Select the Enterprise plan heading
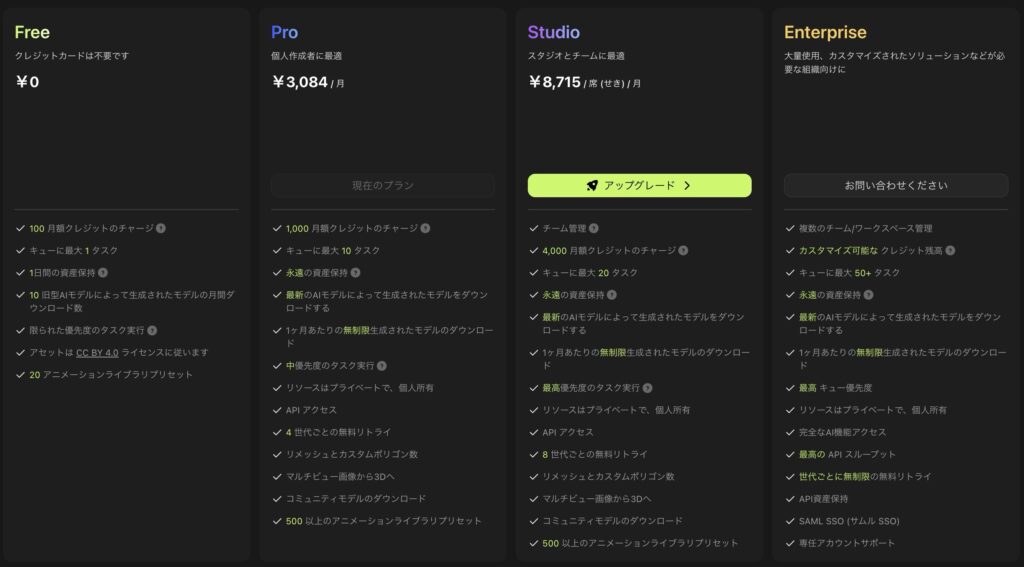Viewport: 1024px width, 567px height. click(825, 32)
